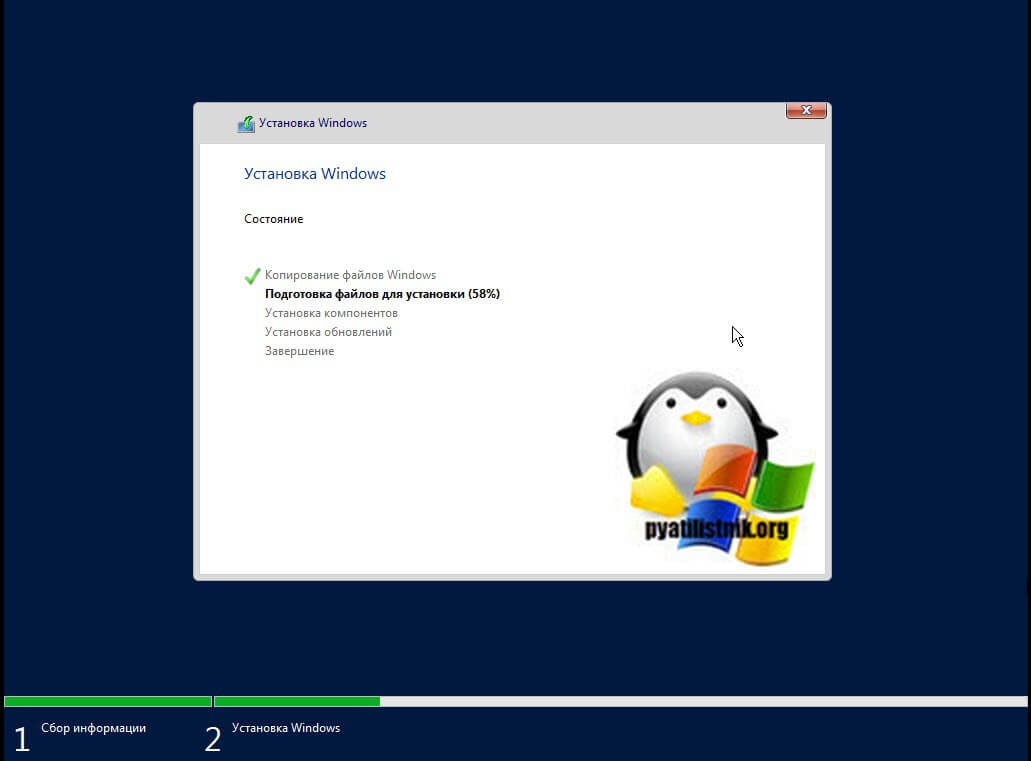Screen dimensions: 1031x761
Task: Click the Сбор информации stage label
Action: 93,728
